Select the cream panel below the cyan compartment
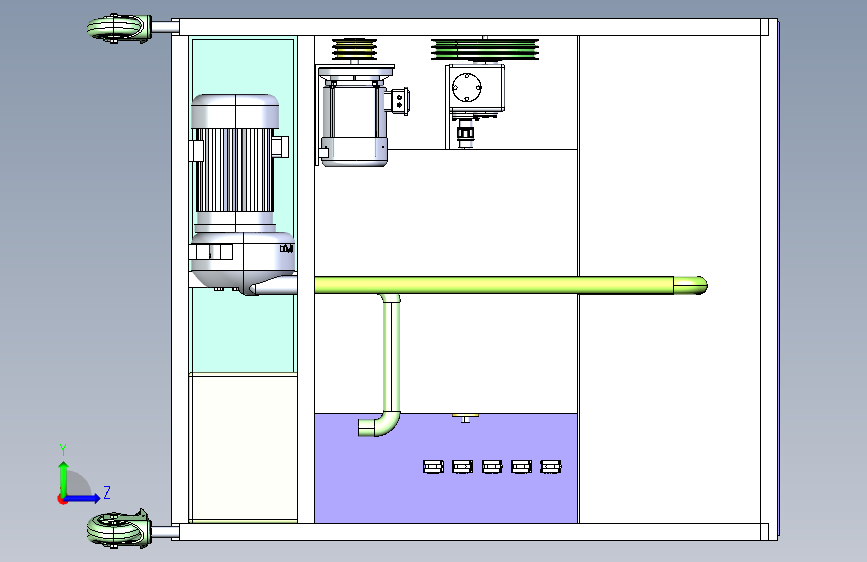Screen dimensions: 867x562 pyautogui.click(x=243, y=447)
